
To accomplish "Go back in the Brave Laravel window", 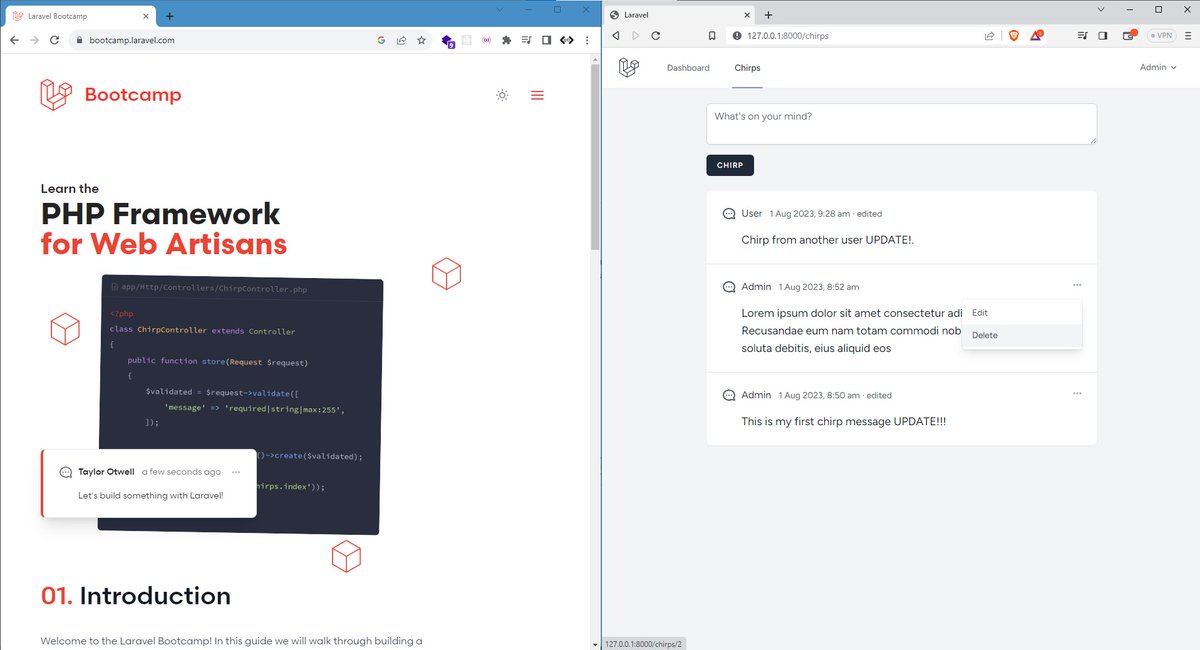I will (x=615, y=35).
